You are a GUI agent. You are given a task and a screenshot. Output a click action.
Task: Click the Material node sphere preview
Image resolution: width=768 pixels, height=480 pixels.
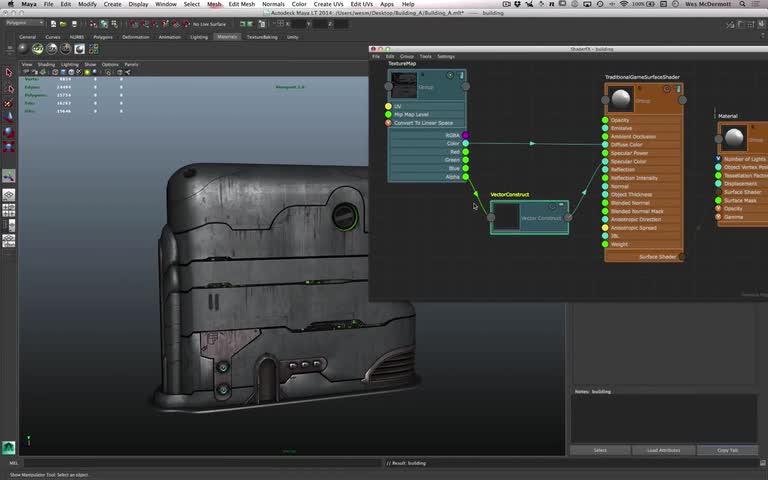(x=734, y=138)
